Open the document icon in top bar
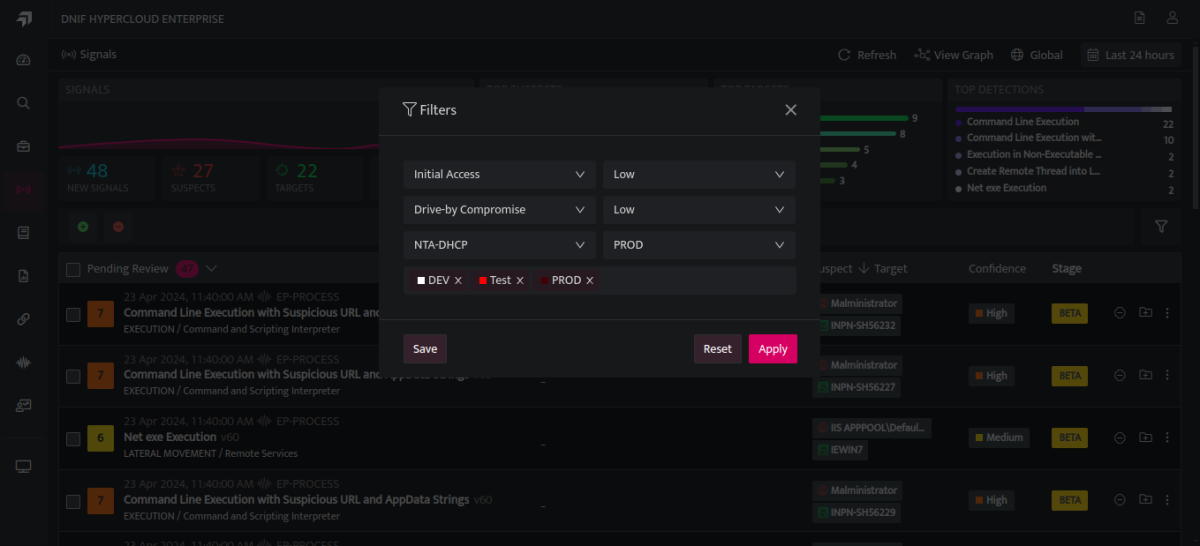 click(x=1140, y=18)
